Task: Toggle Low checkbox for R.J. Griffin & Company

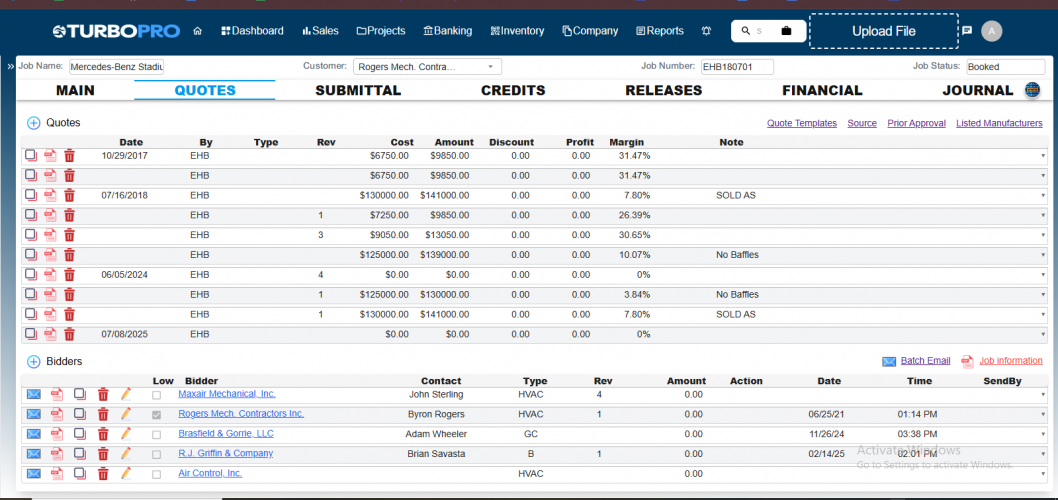Action: point(157,454)
